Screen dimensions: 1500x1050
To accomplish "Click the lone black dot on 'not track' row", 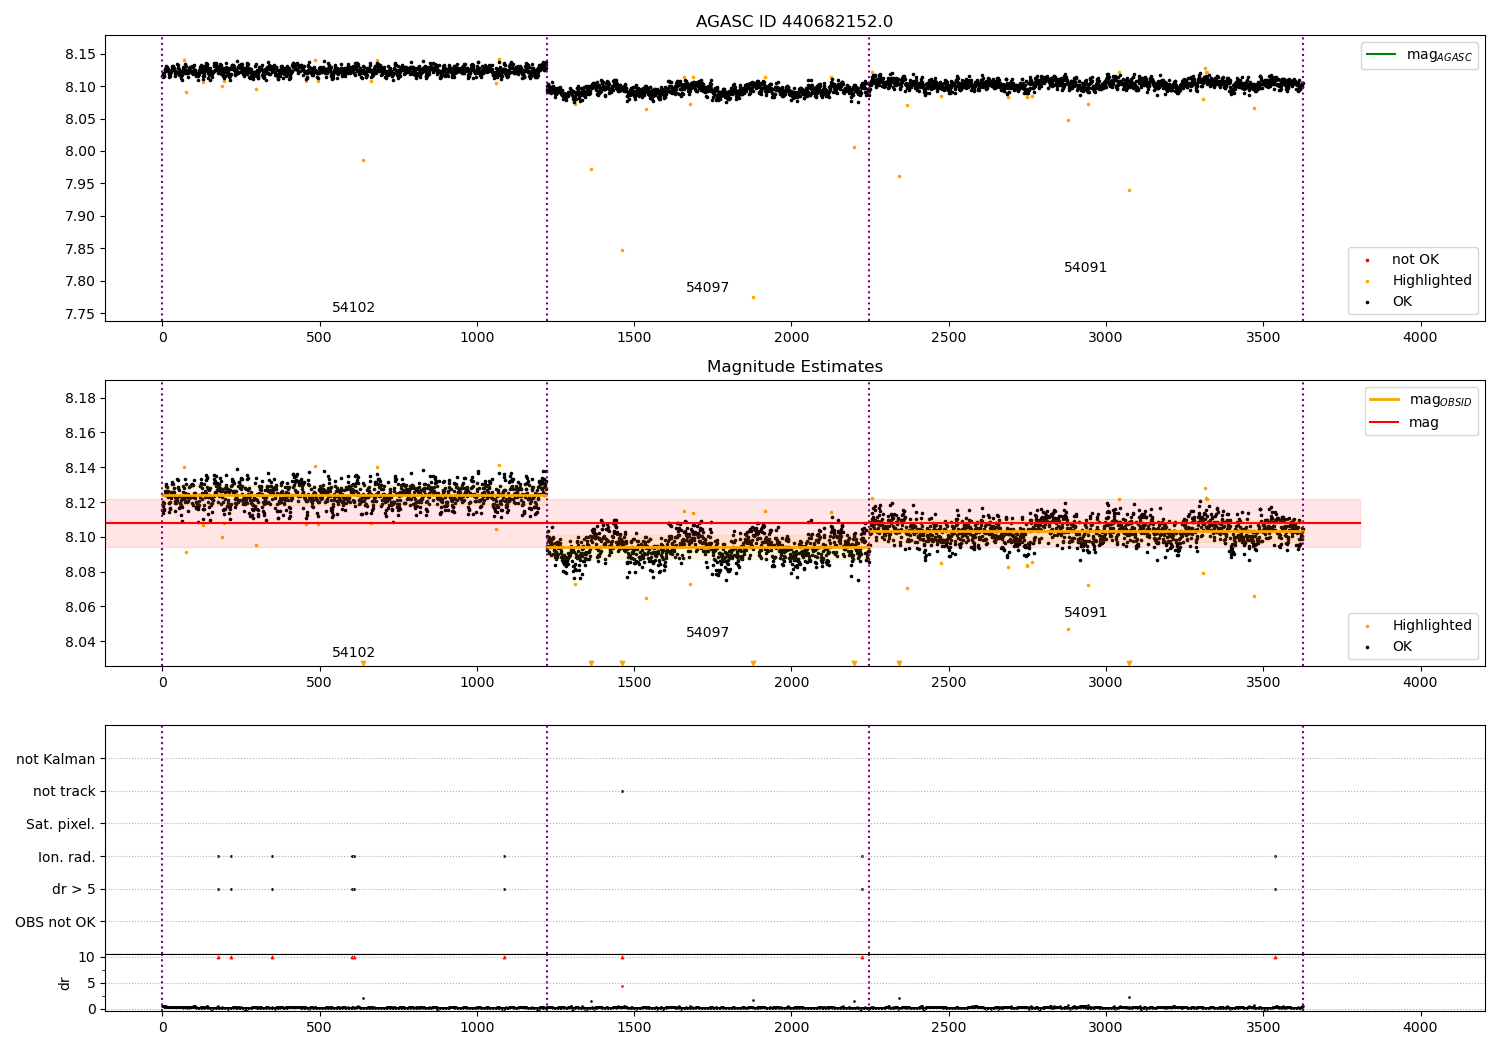I will click(x=622, y=791).
